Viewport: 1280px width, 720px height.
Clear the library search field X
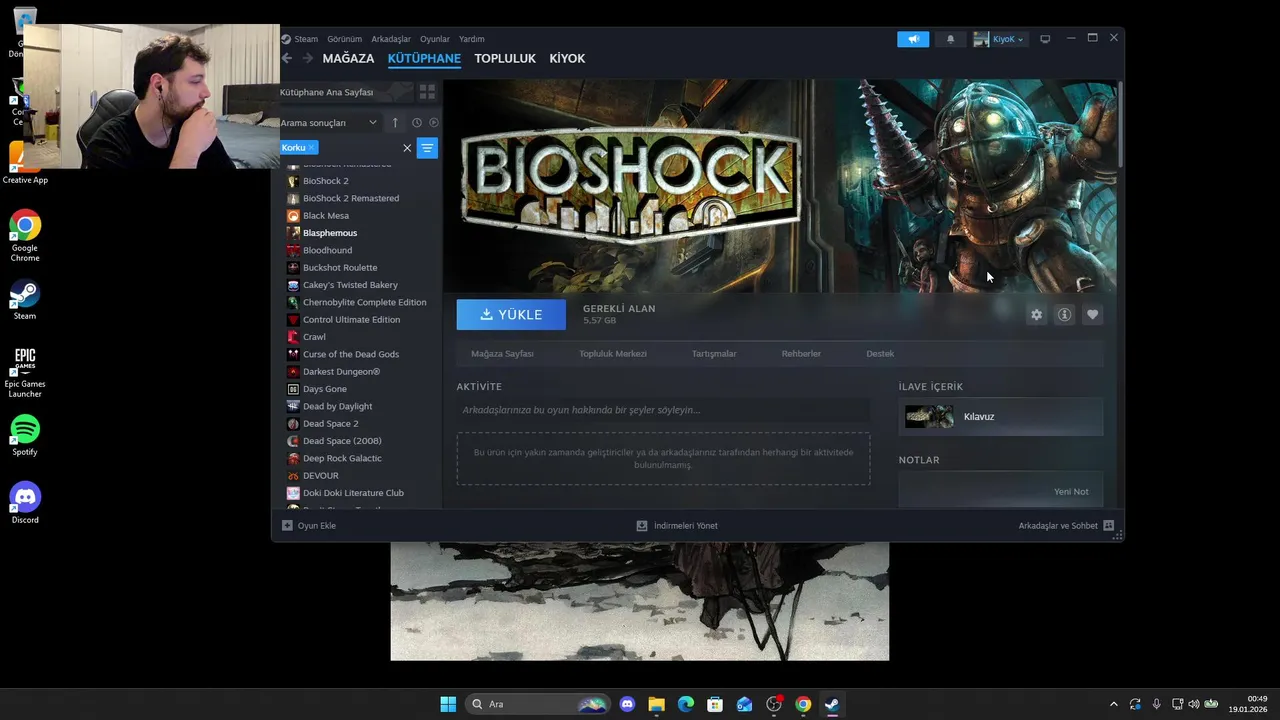coord(407,148)
